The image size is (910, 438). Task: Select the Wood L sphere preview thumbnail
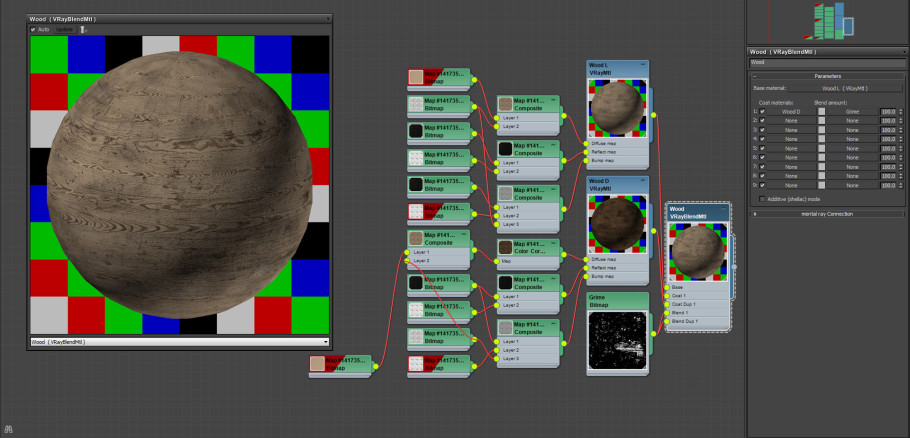(618, 108)
